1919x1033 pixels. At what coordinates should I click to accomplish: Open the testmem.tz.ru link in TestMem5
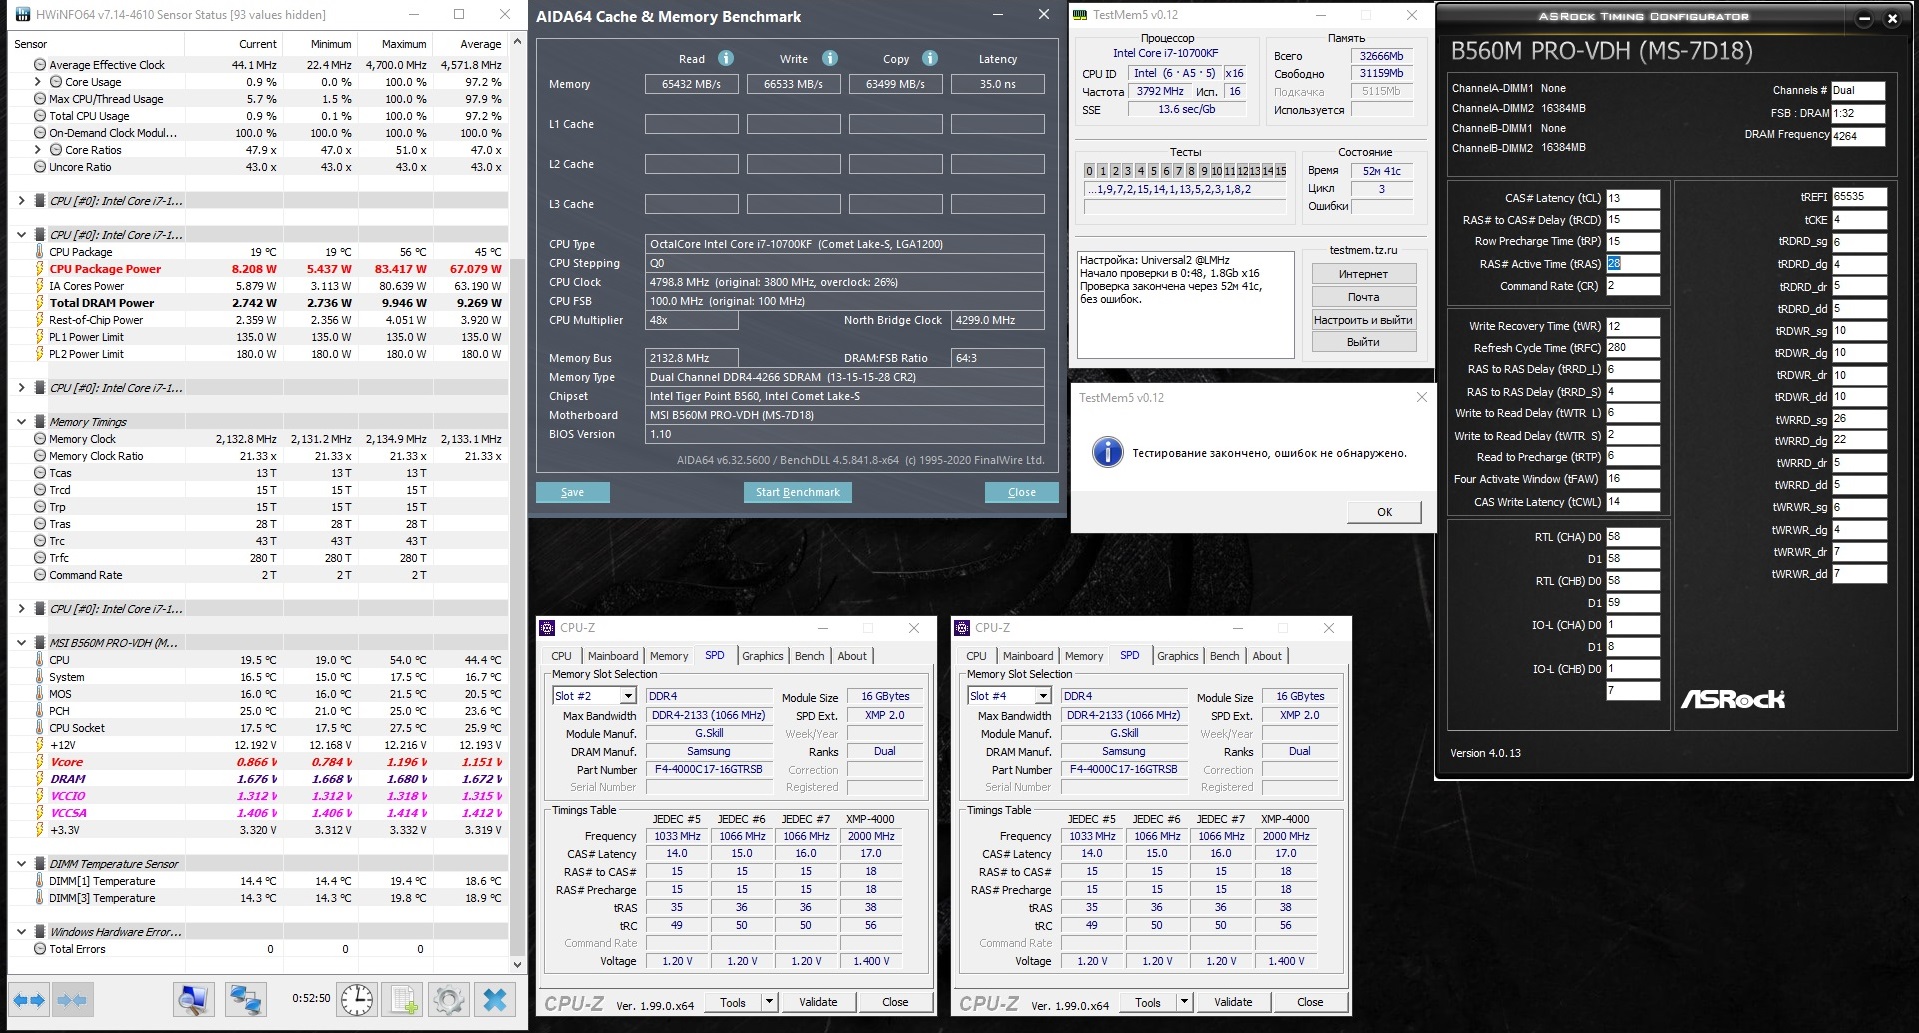point(1363,250)
